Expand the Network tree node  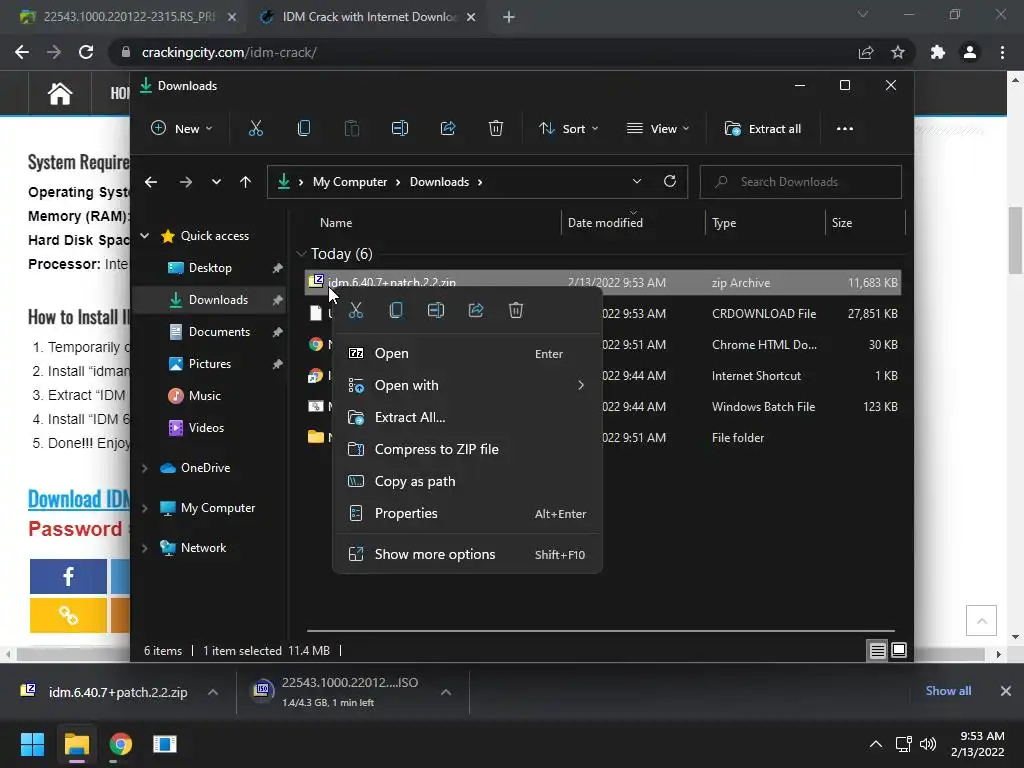145,548
